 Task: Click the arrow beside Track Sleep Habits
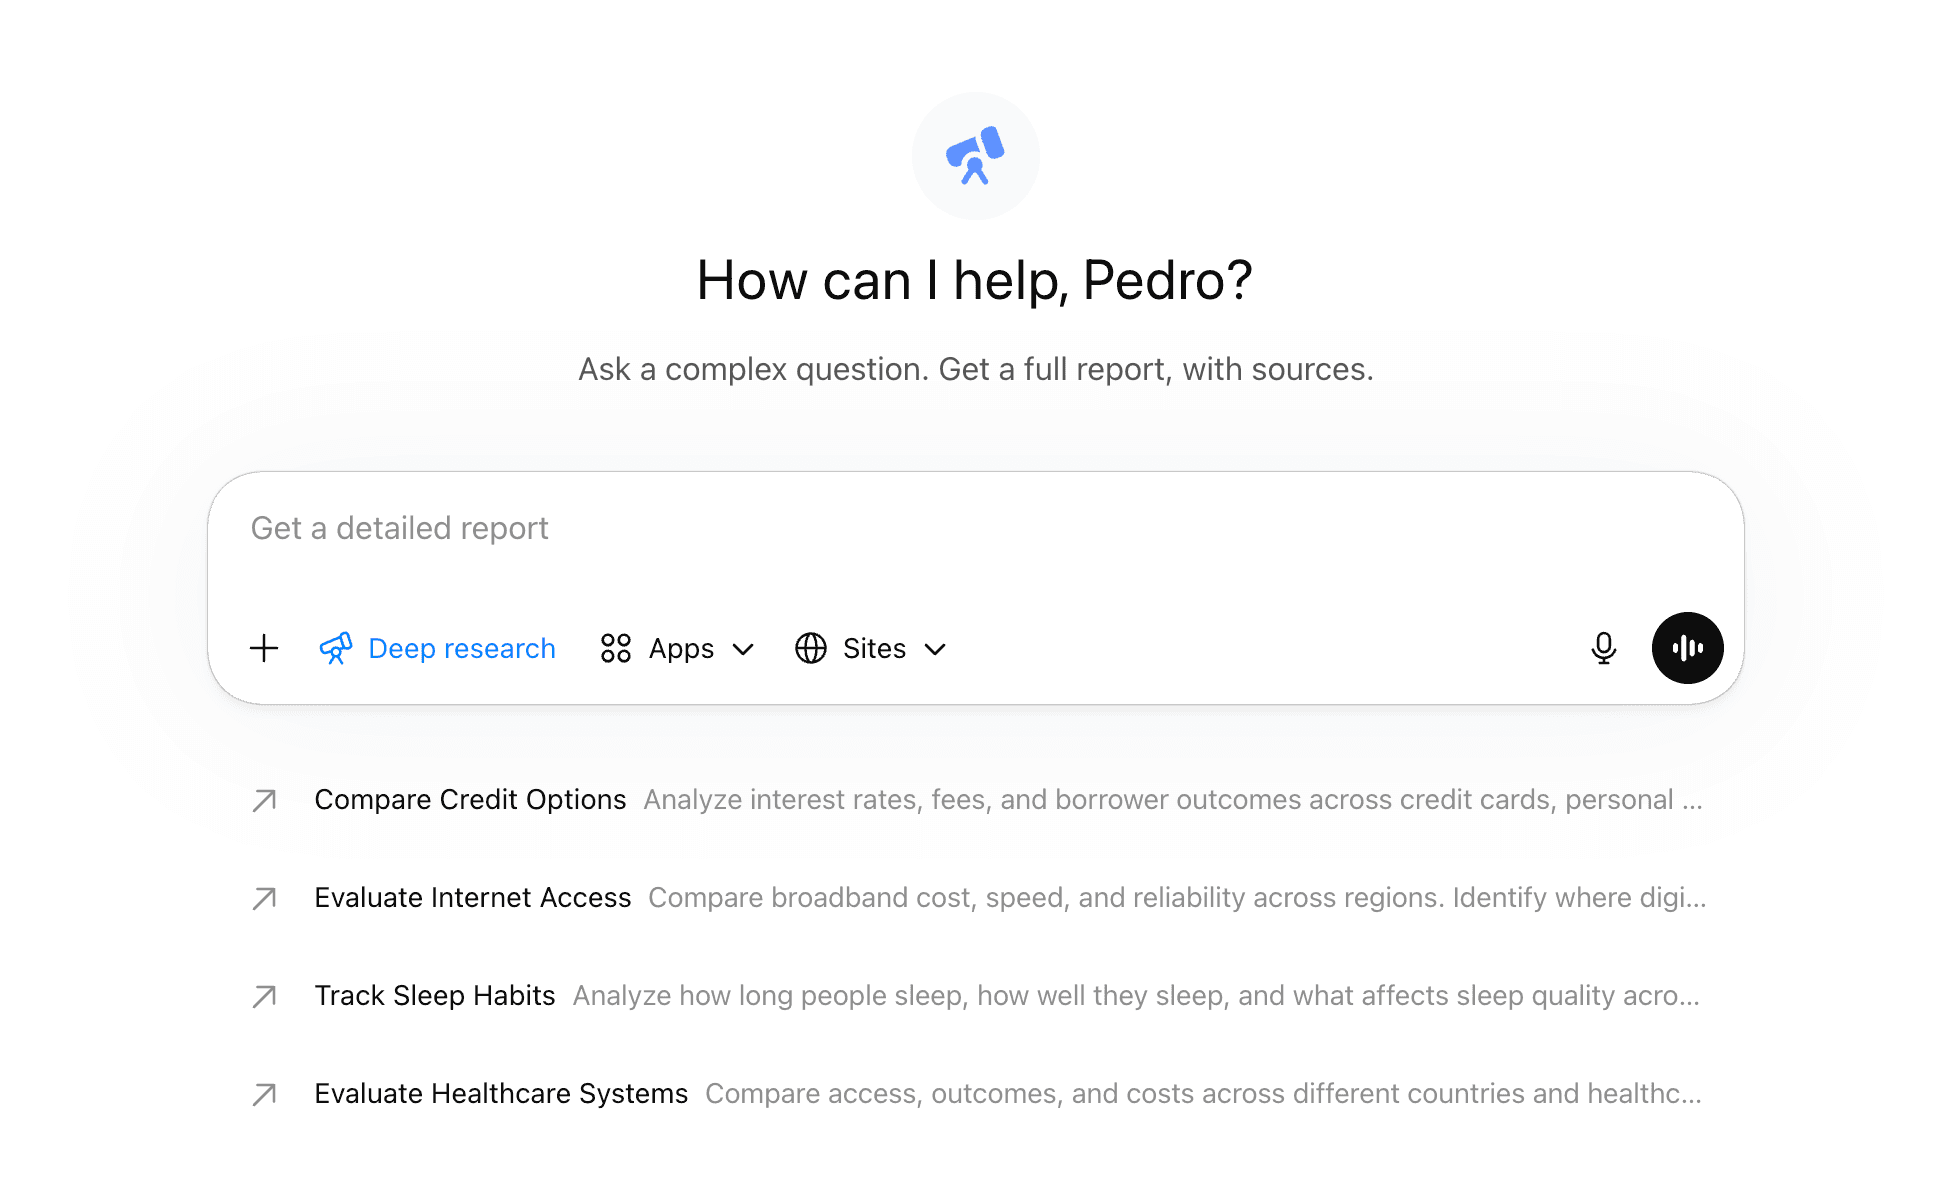(264, 996)
